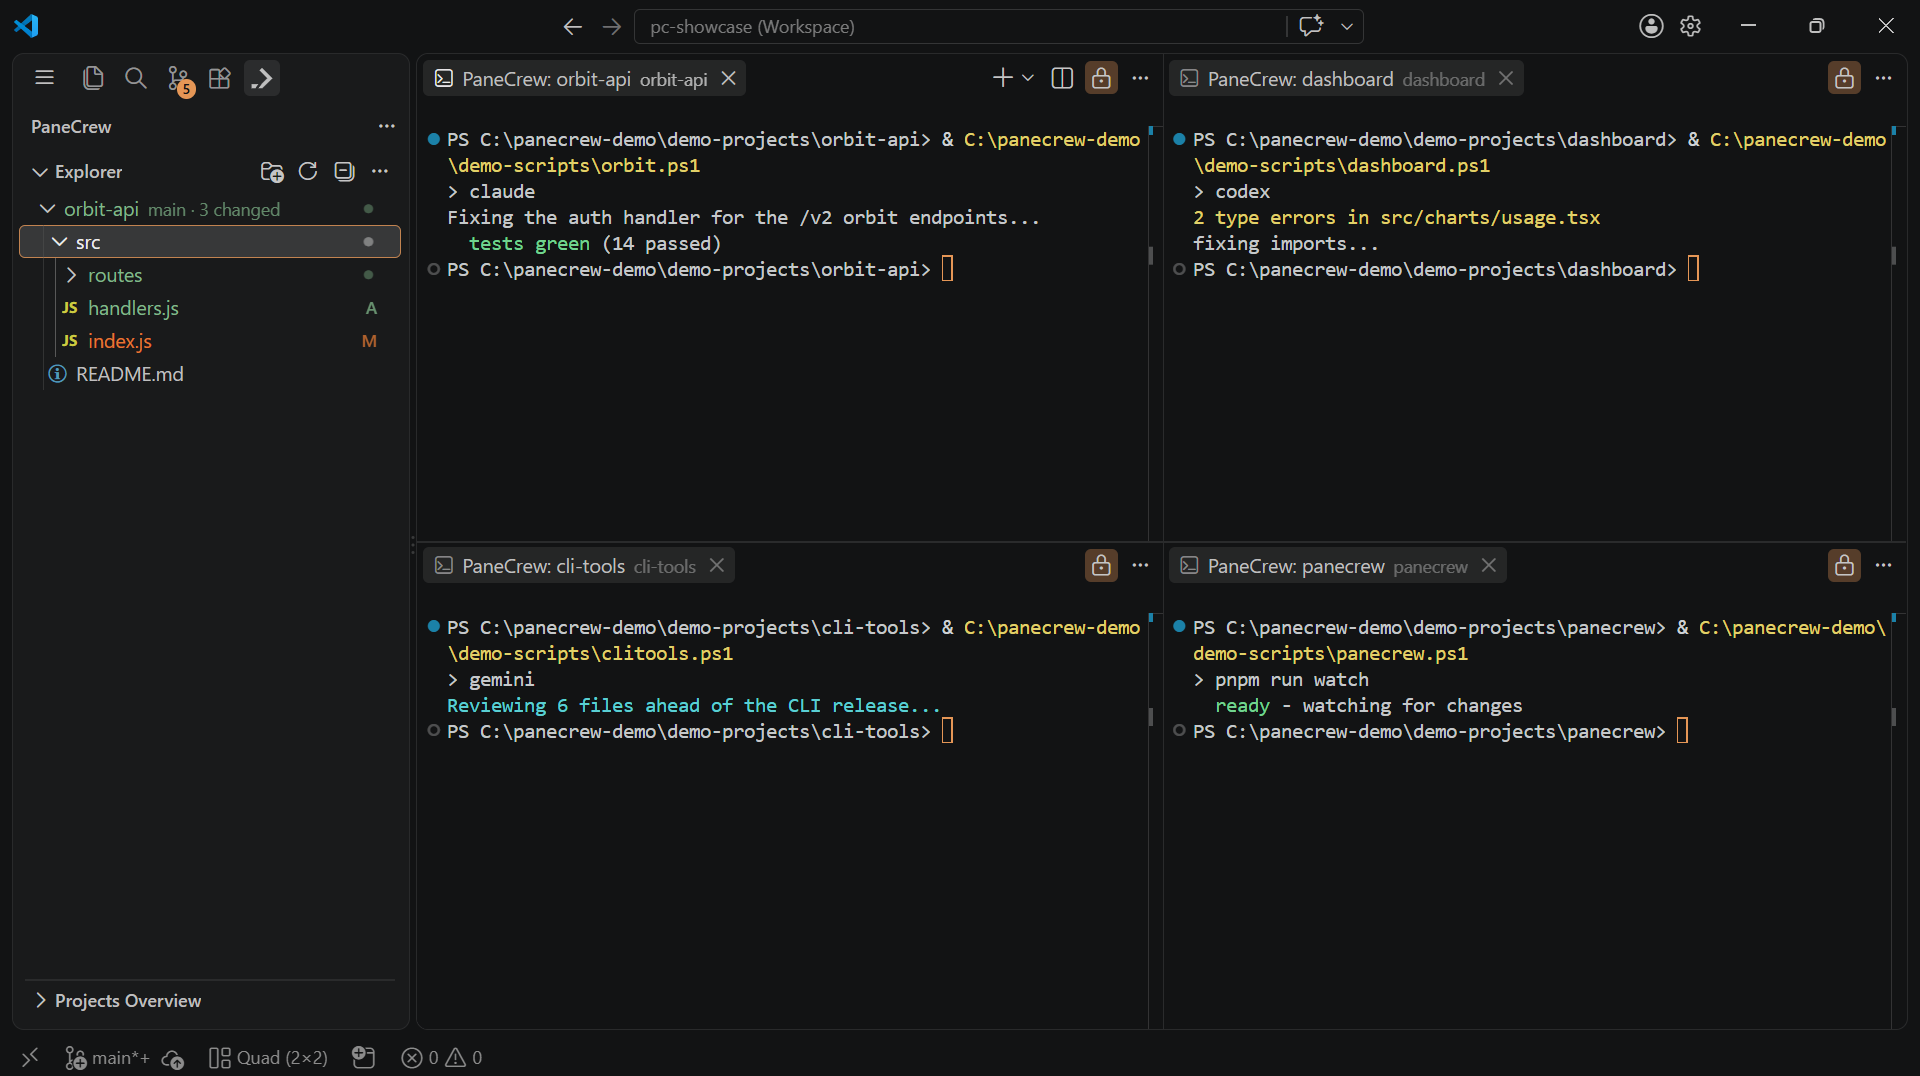Screen dimensions: 1920x1076
Task: Close the dashboard terminal tab
Action: click(x=1506, y=78)
